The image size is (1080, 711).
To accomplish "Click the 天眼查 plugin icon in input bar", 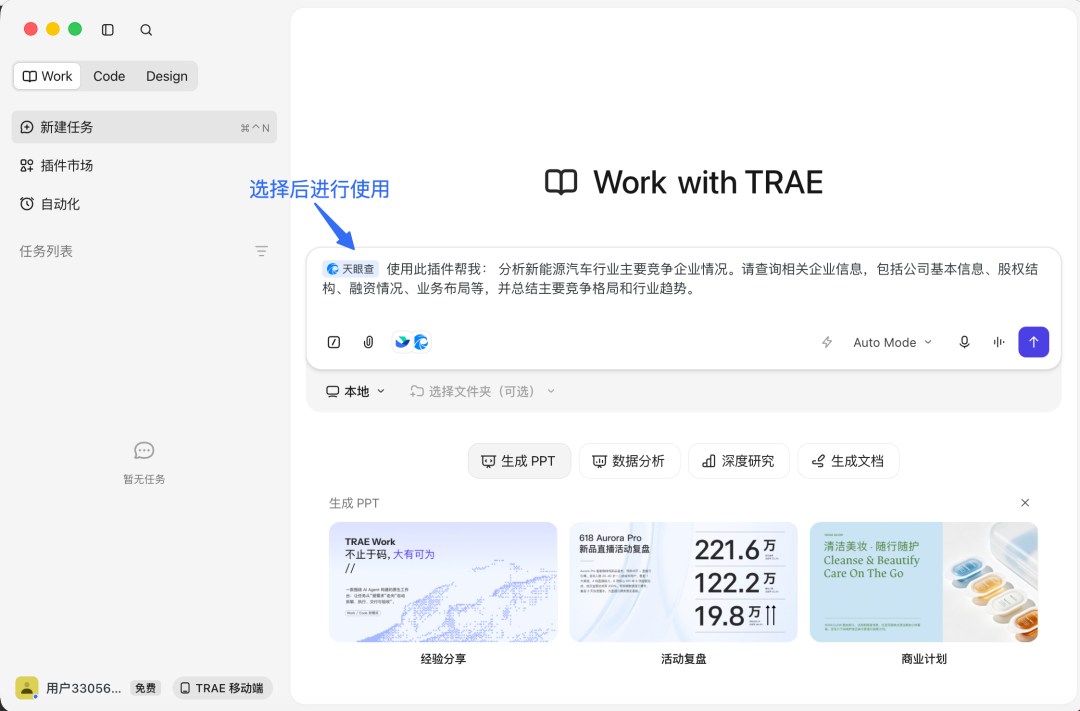I will click(421, 342).
